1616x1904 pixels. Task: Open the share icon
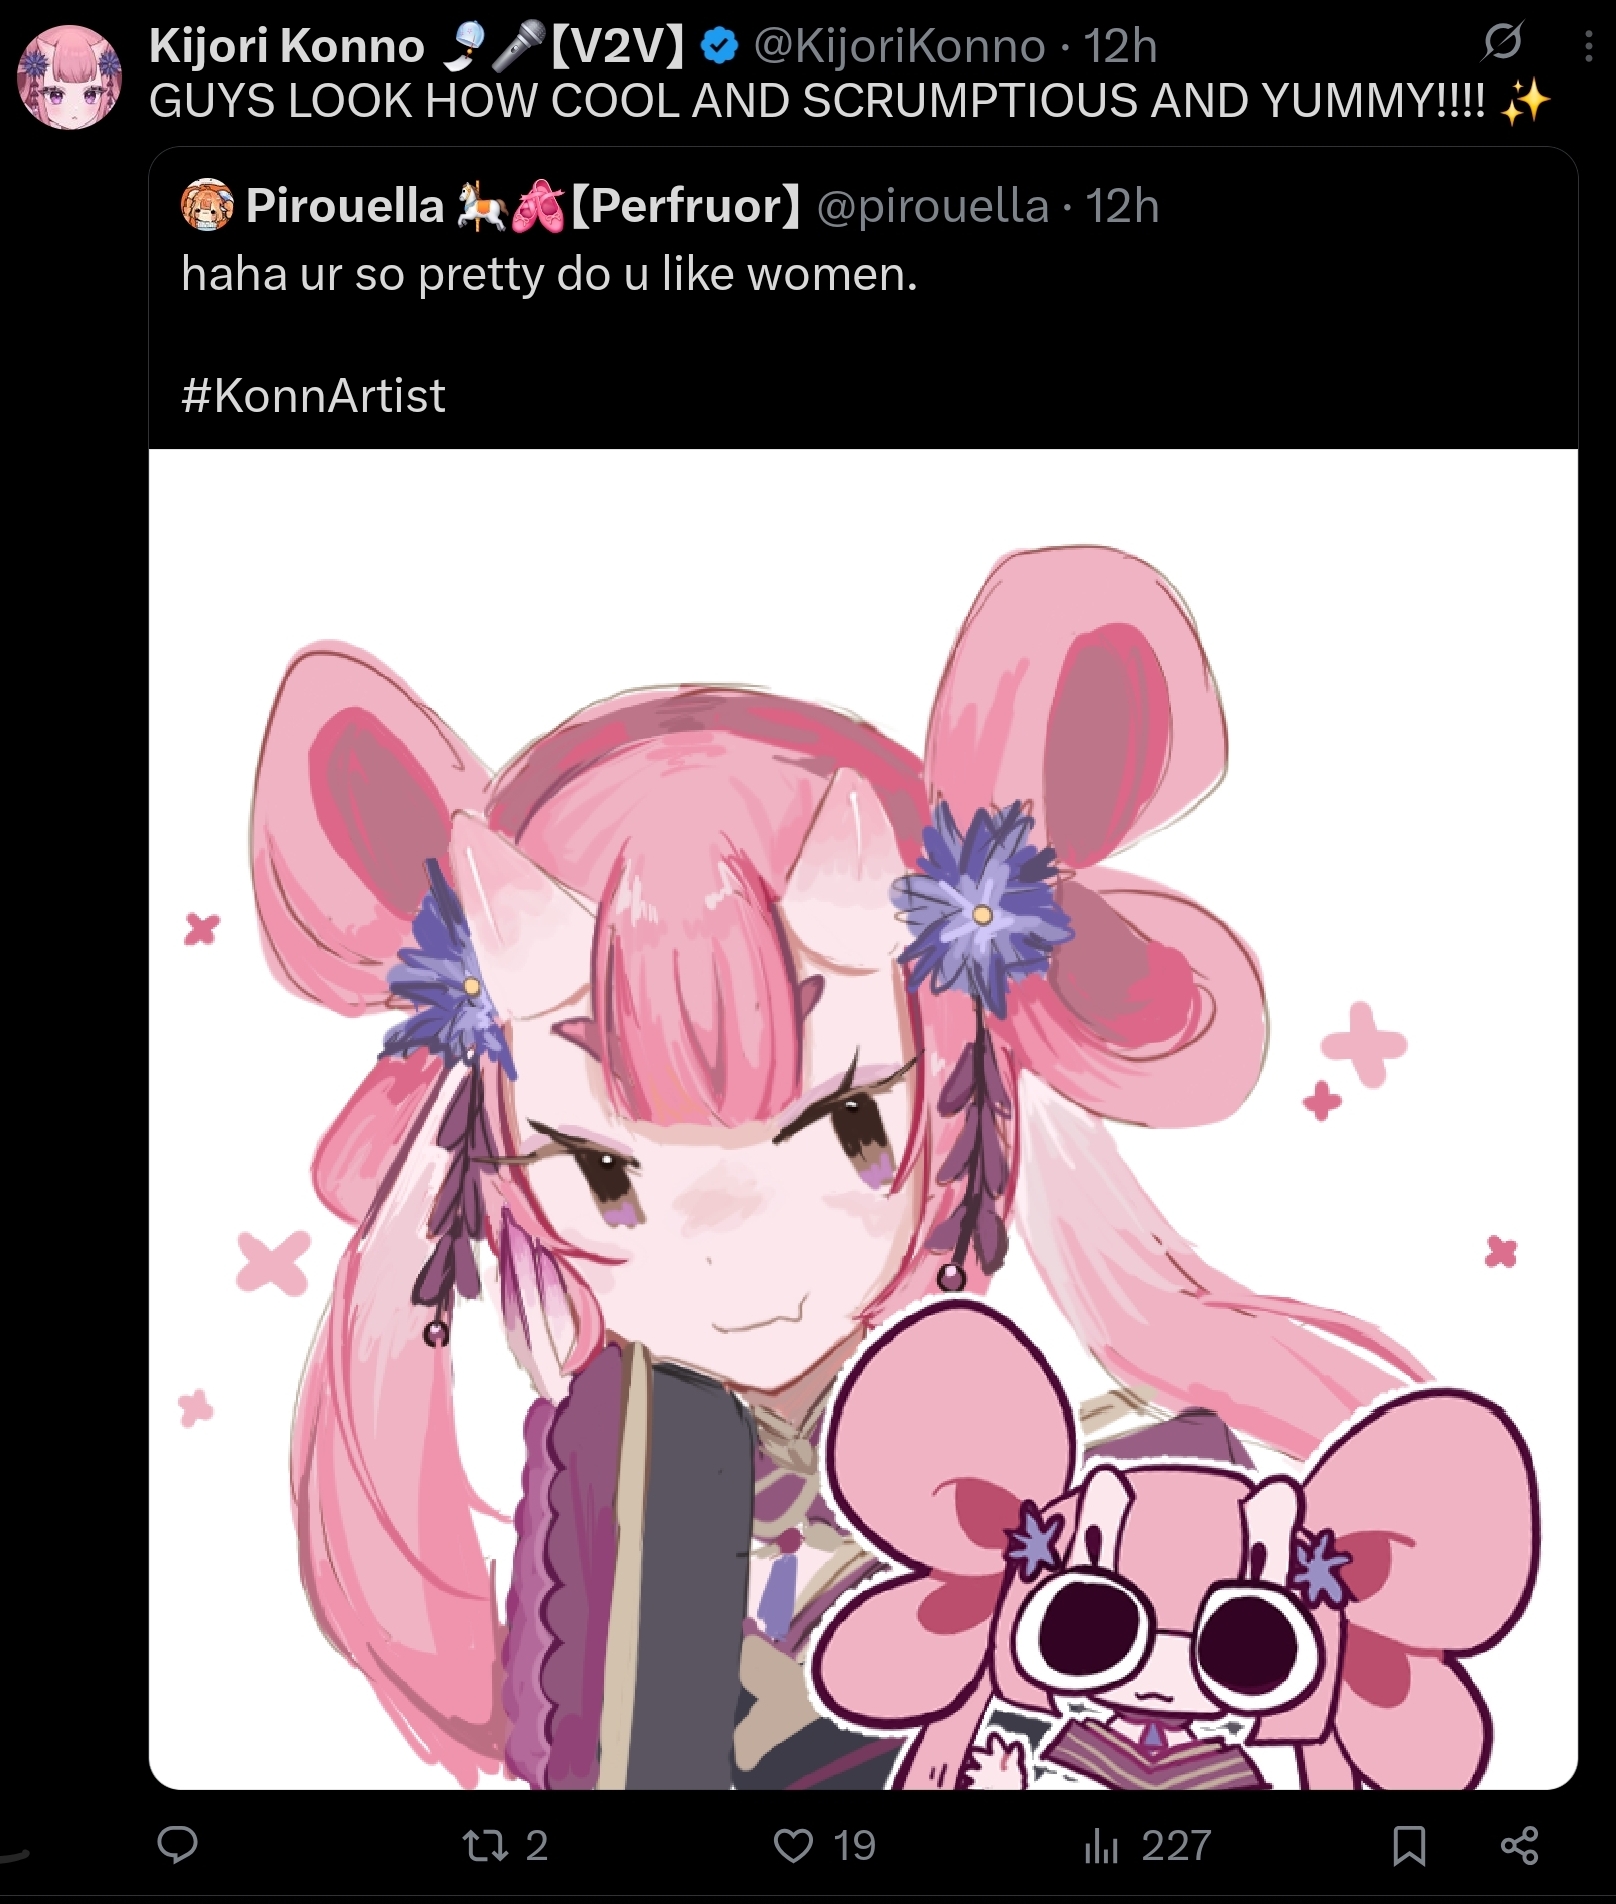pos(1519,1846)
